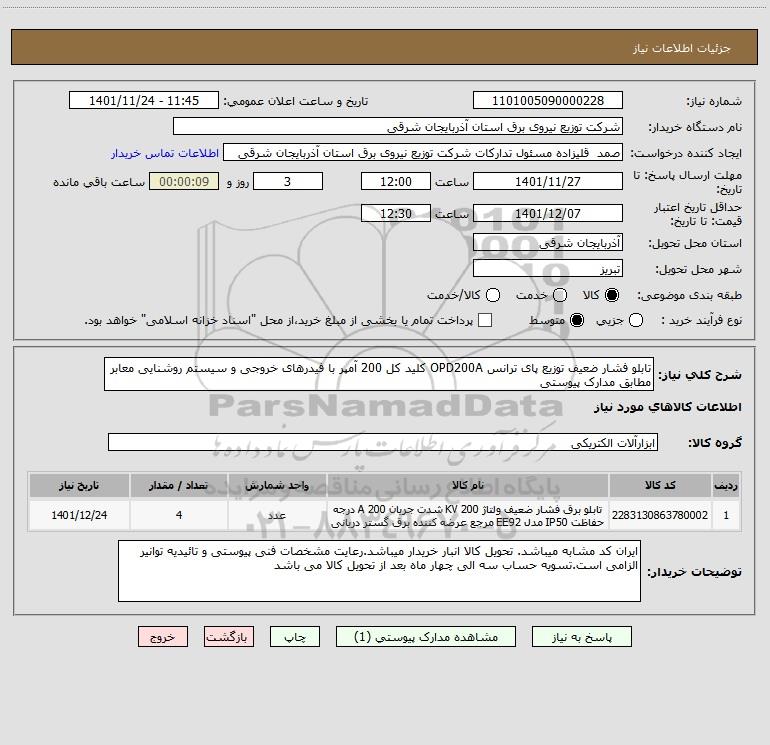Click the response deadline date 1401/11/27
770x745 pixels.
tap(548, 181)
